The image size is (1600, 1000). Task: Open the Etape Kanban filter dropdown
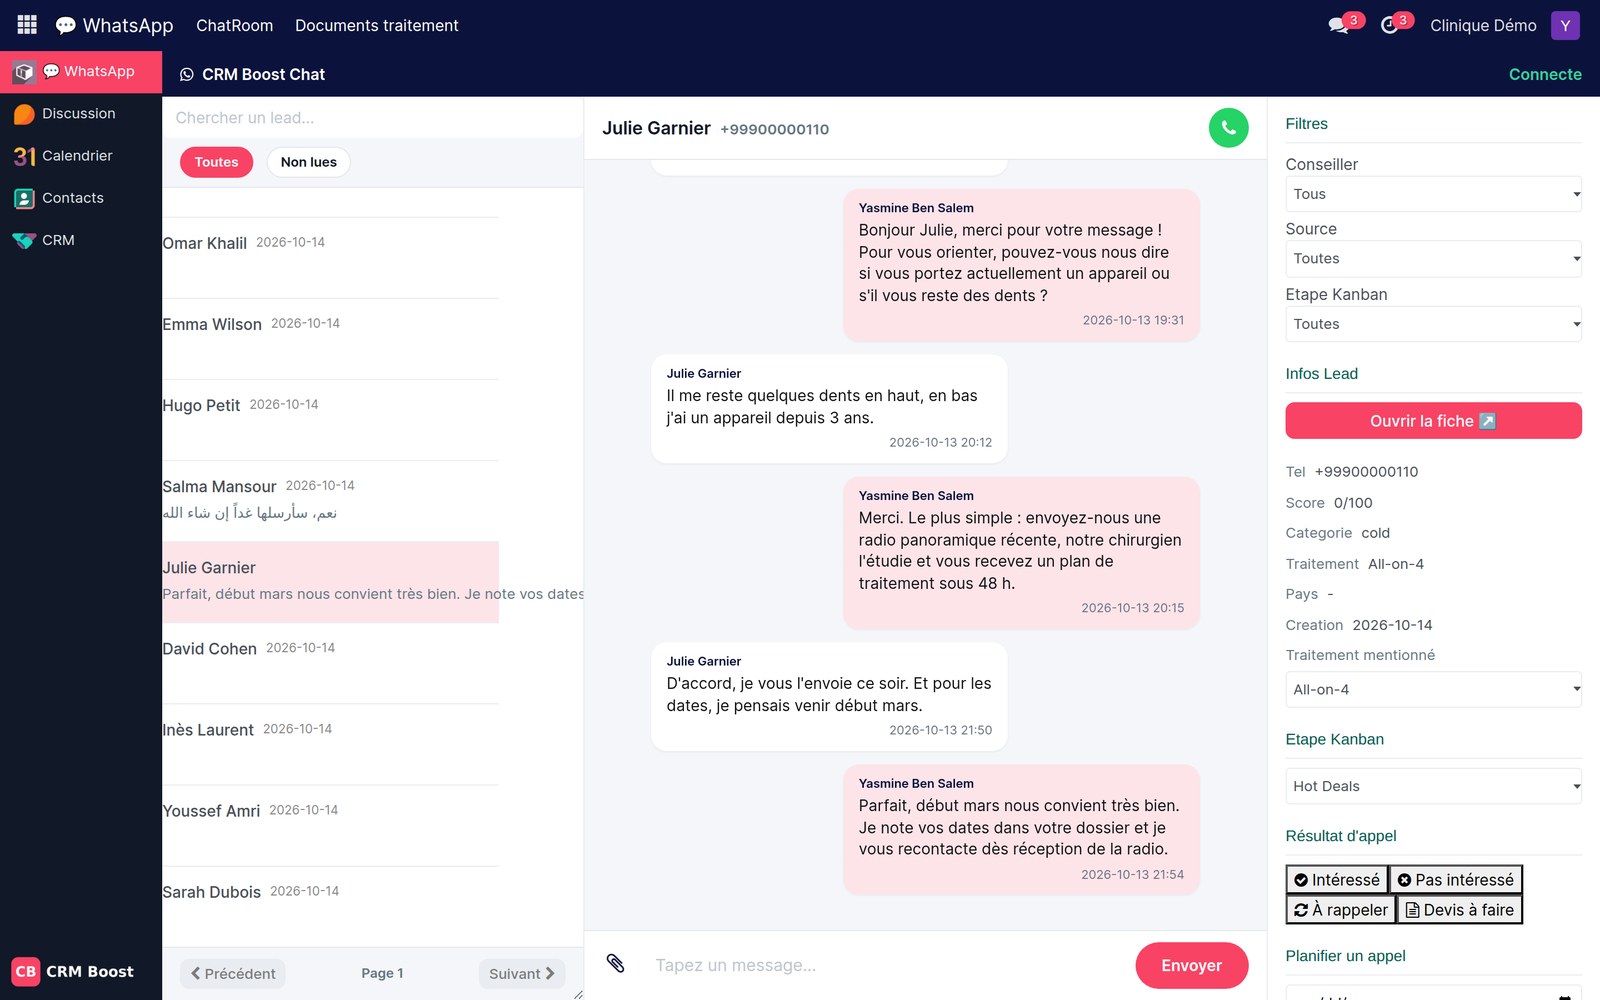pyautogui.click(x=1434, y=324)
